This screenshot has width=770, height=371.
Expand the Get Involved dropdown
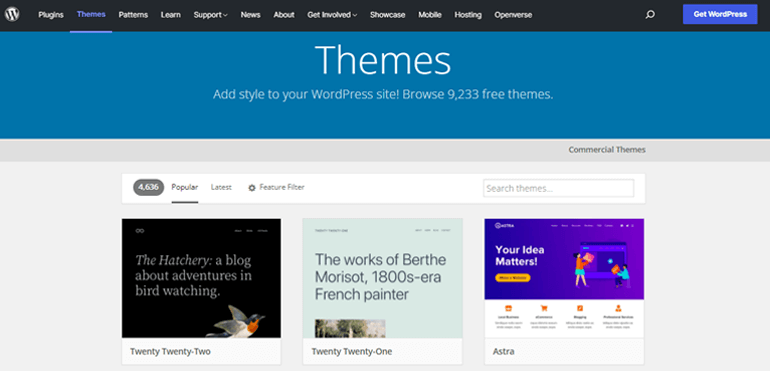coord(332,15)
